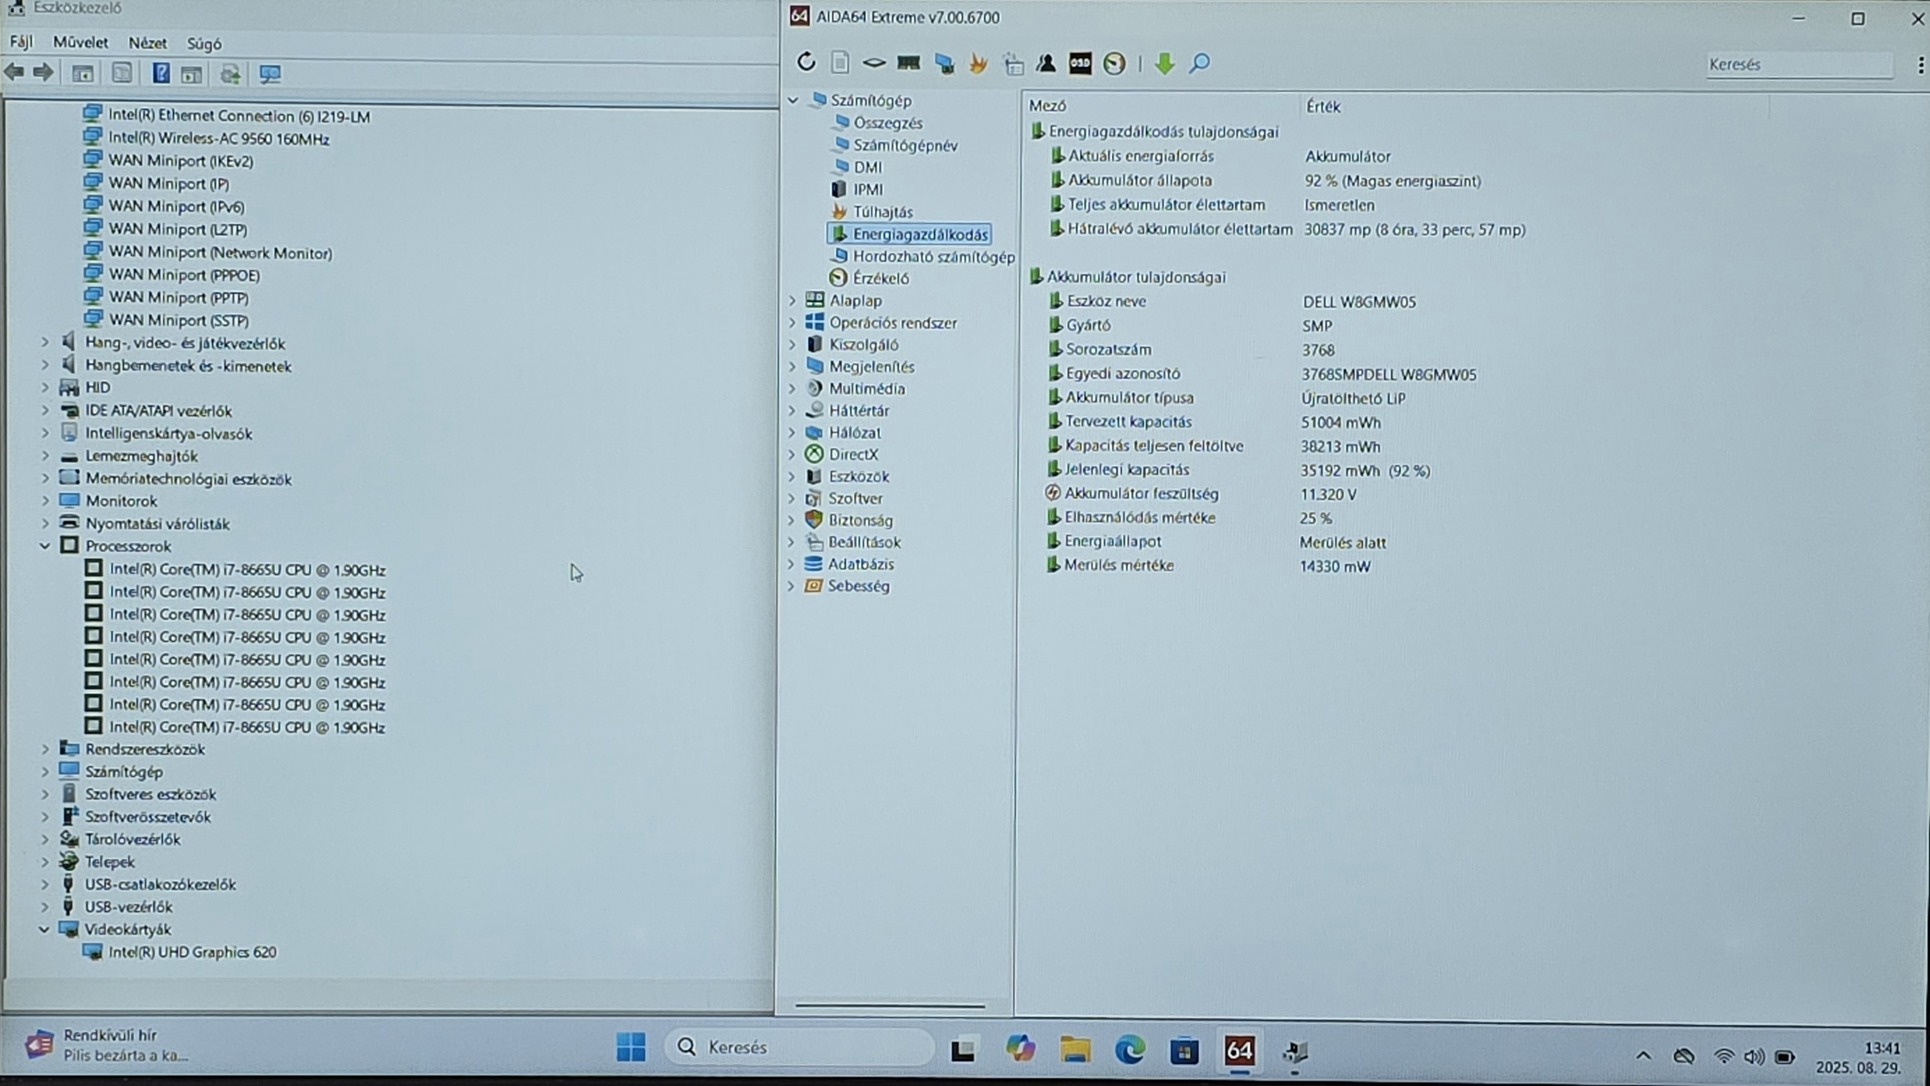The width and height of the screenshot is (1930, 1086).
Task: Launch the system stability test flame icon
Action: [978, 63]
